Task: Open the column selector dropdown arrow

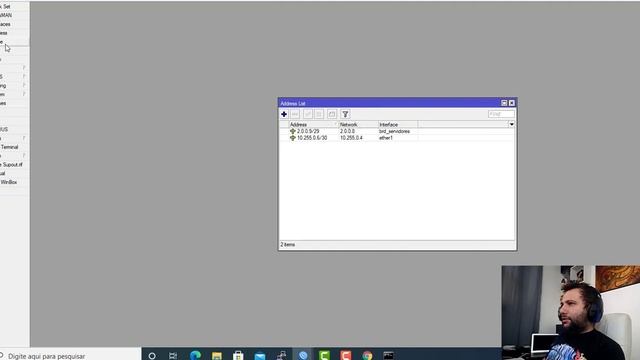Action: click(511, 124)
